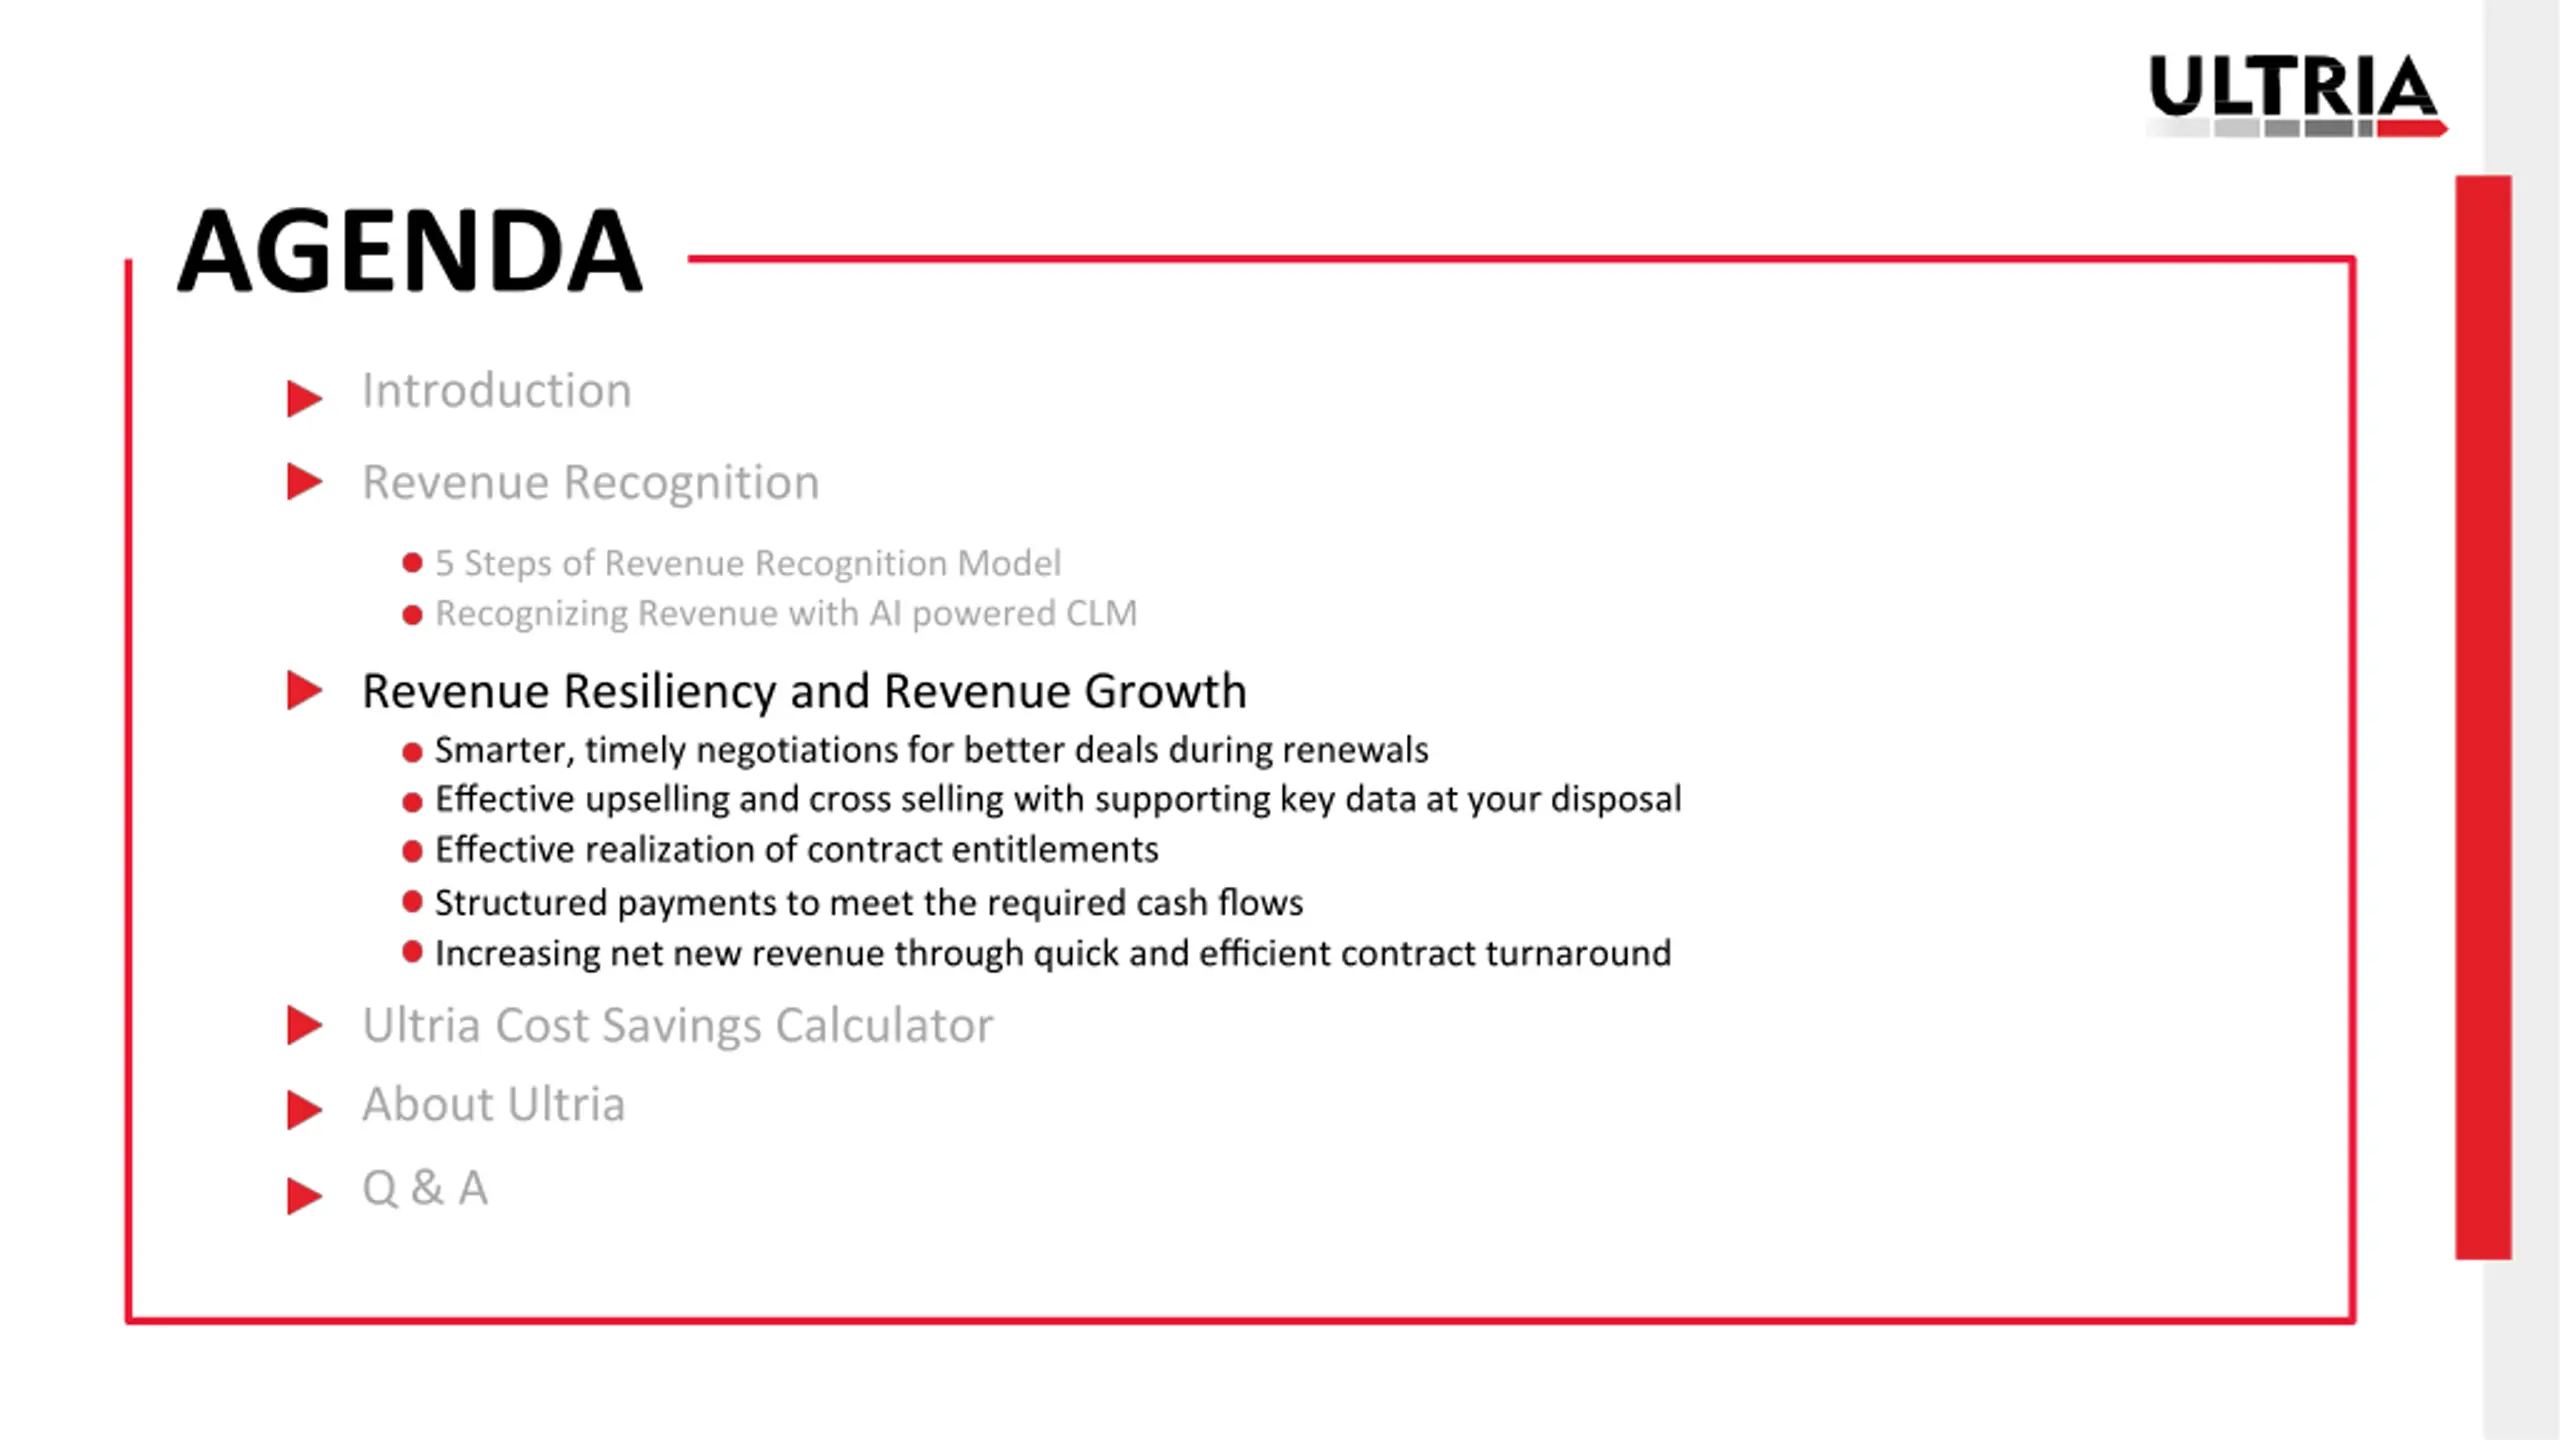The image size is (2560, 1440).
Task: Select the Introduction agenda item
Action: point(496,390)
